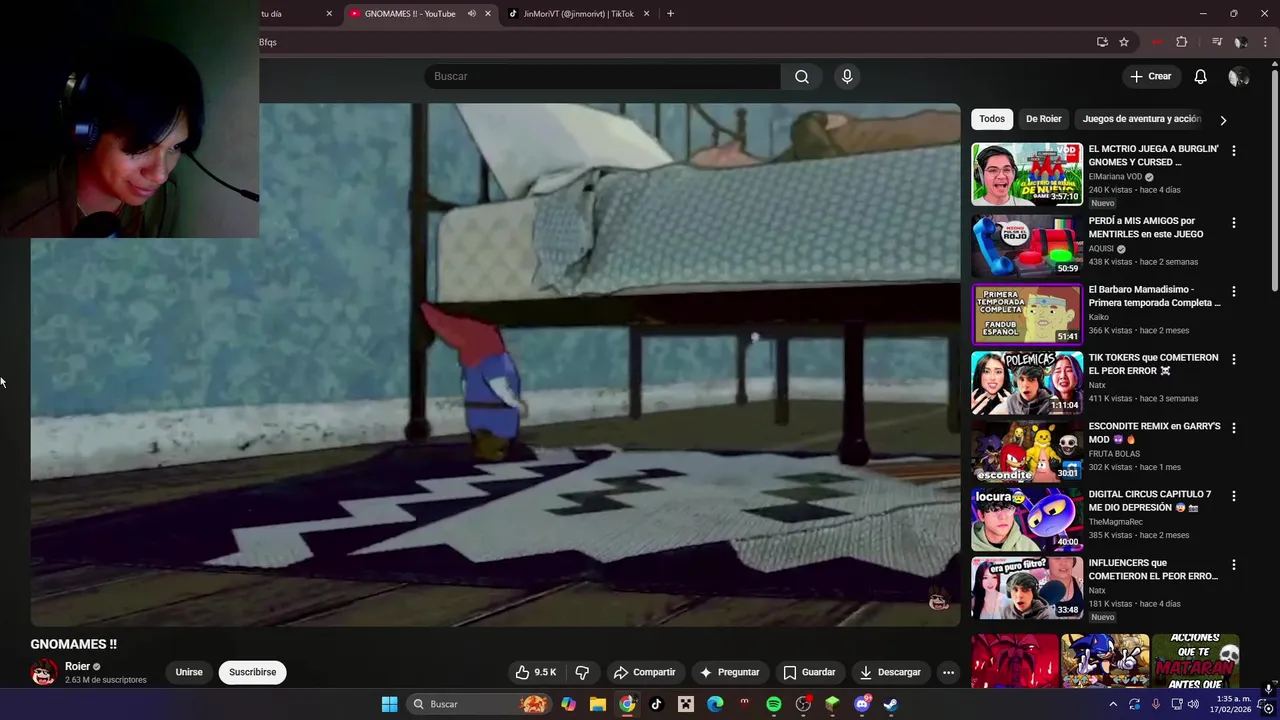Open menu for ESCONDITE REMIX video
The width and height of the screenshot is (1280, 720).
pos(1233,427)
